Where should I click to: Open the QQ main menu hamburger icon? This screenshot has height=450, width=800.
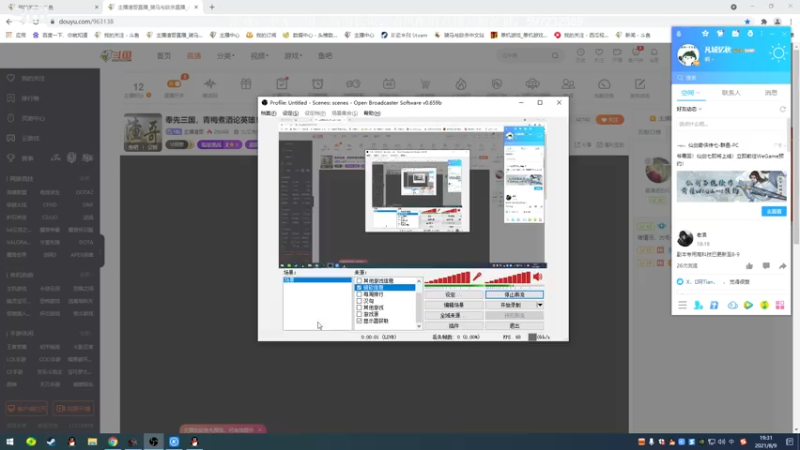[x=682, y=305]
